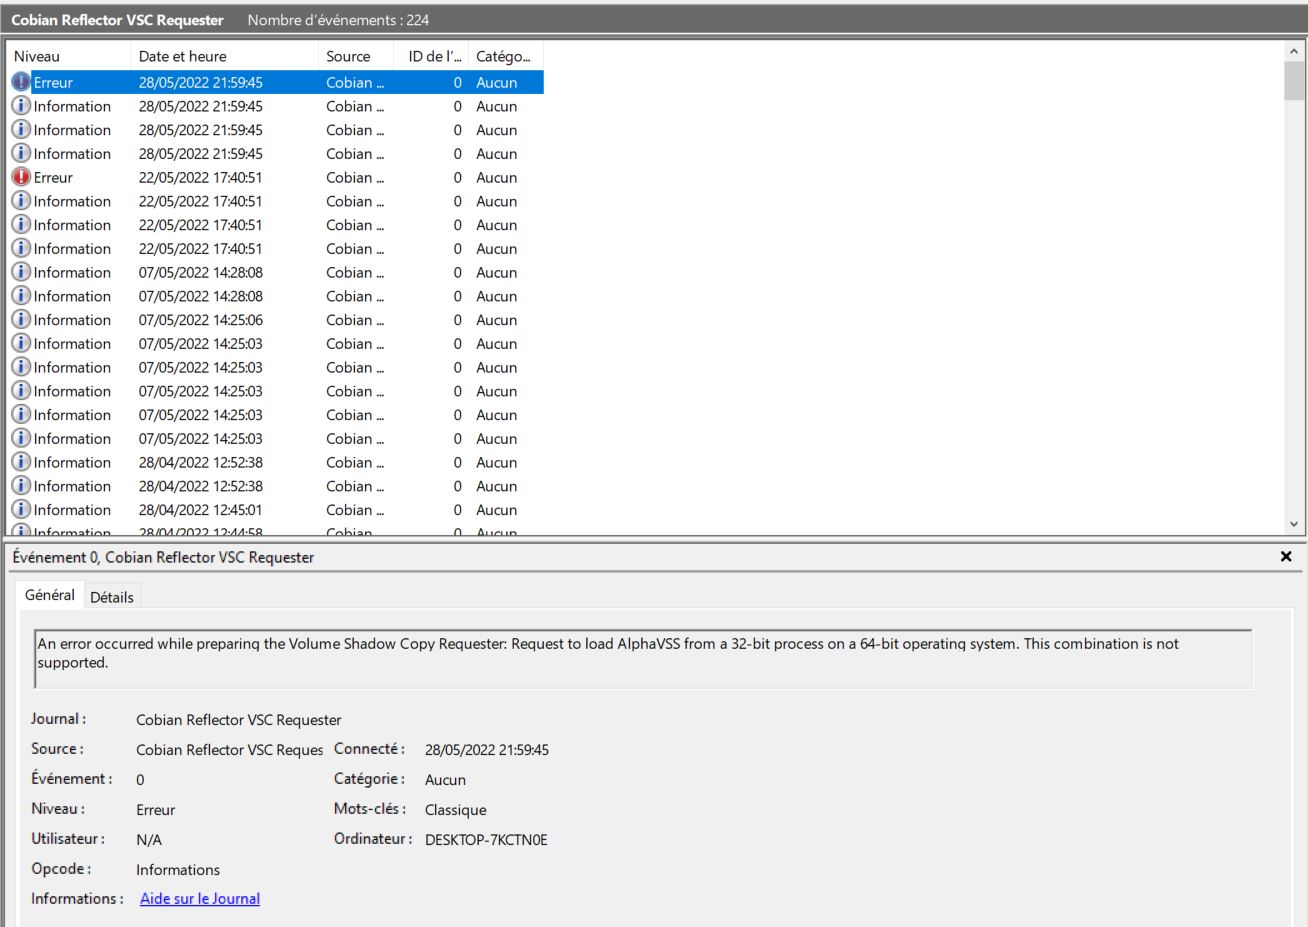Close the event details pane with the X
Image resolution: width=1308 pixels, height=927 pixels.
click(1286, 556)
